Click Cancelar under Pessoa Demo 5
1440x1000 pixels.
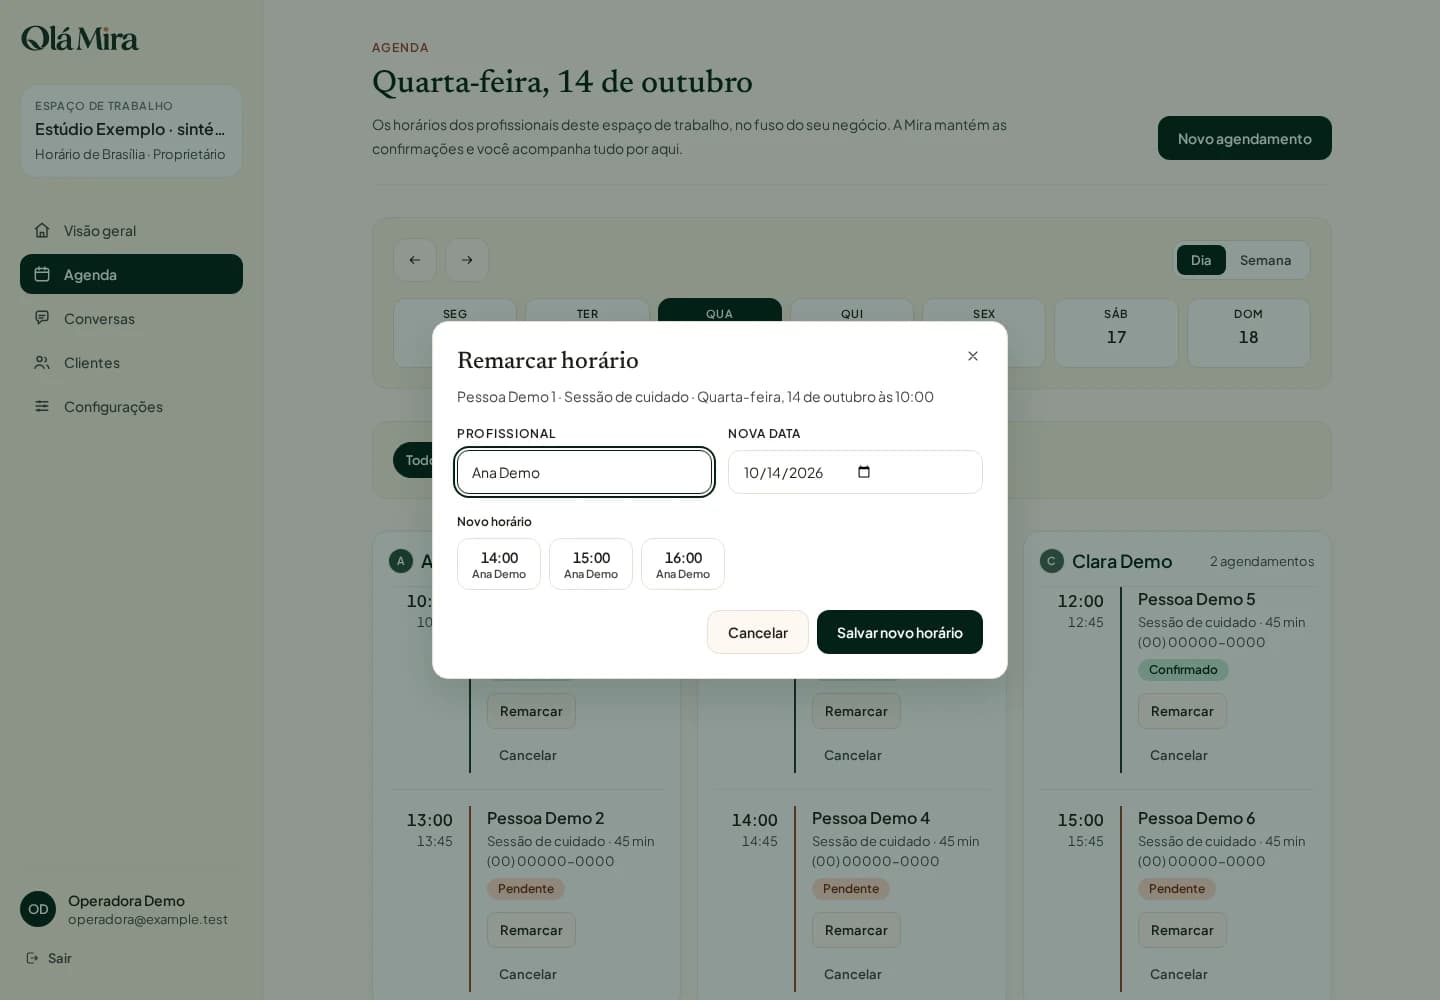[1179, 755]
